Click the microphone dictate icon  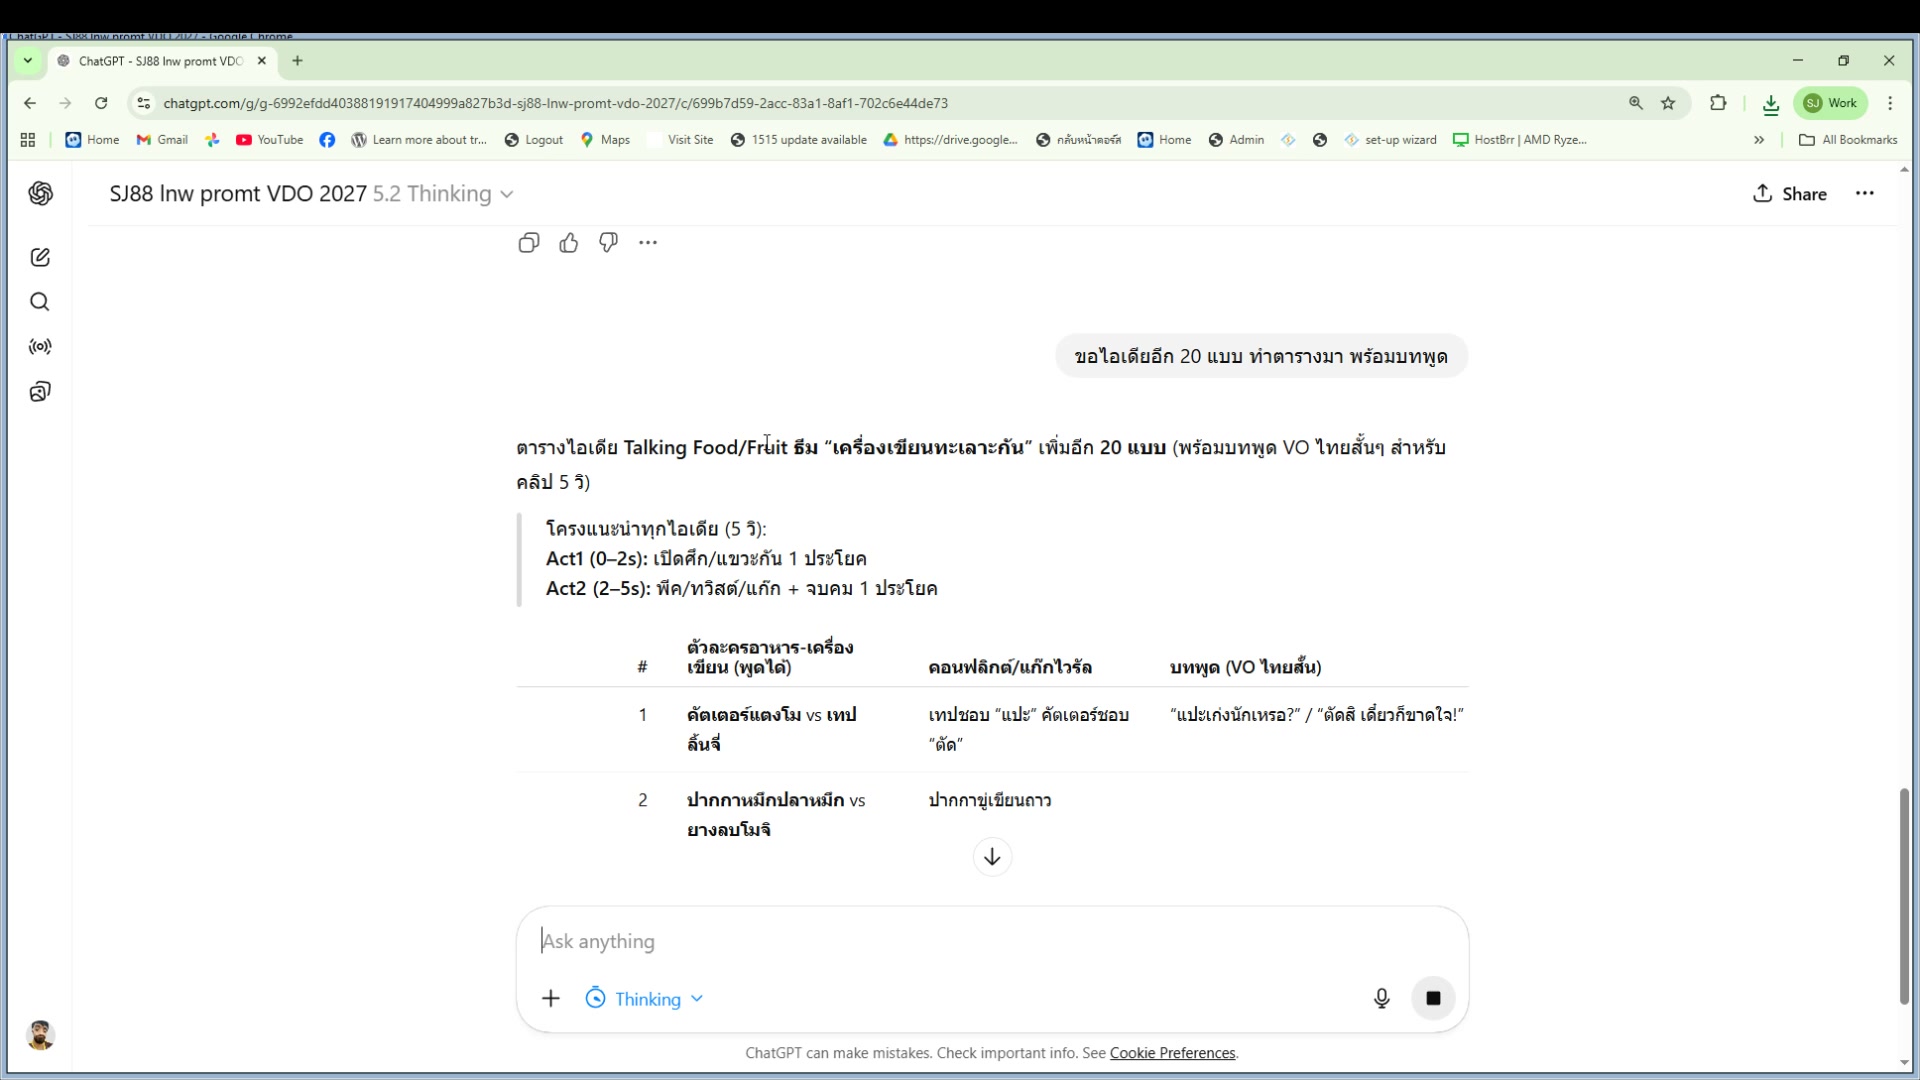point(1381,998)
